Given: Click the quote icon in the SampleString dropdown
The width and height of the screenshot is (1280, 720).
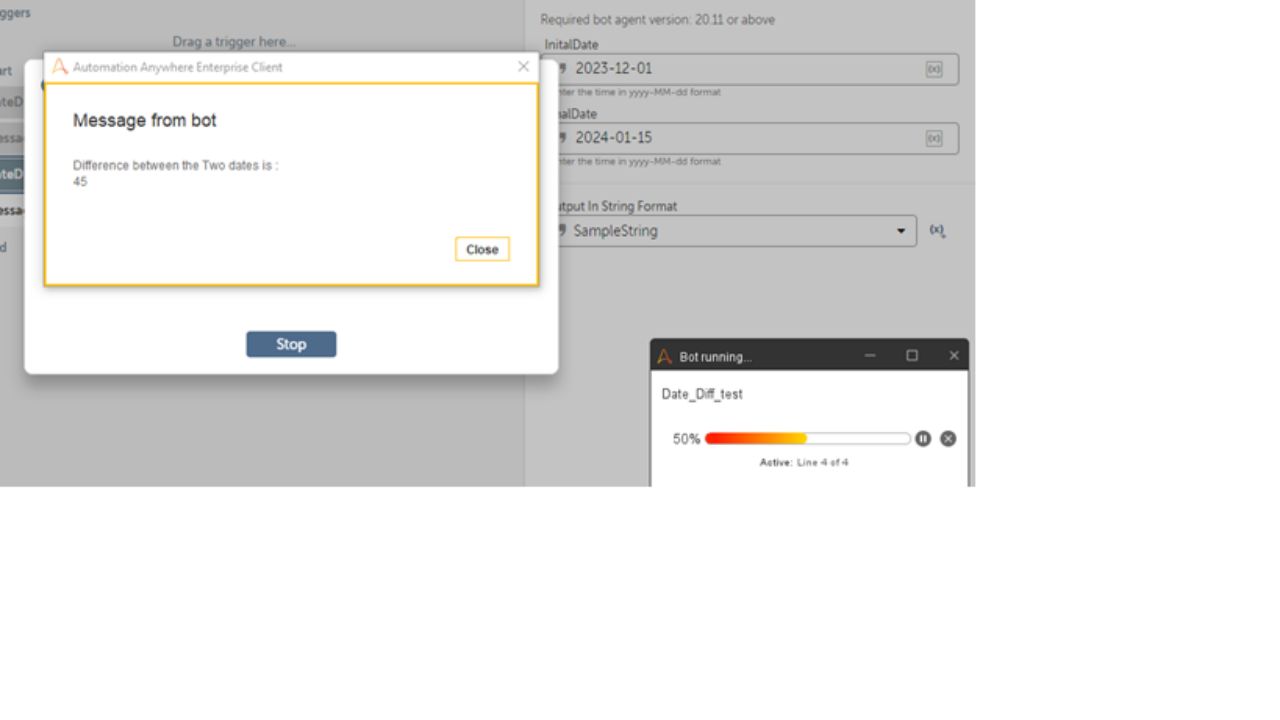Looking at the screenshot, I should (561, 230).
